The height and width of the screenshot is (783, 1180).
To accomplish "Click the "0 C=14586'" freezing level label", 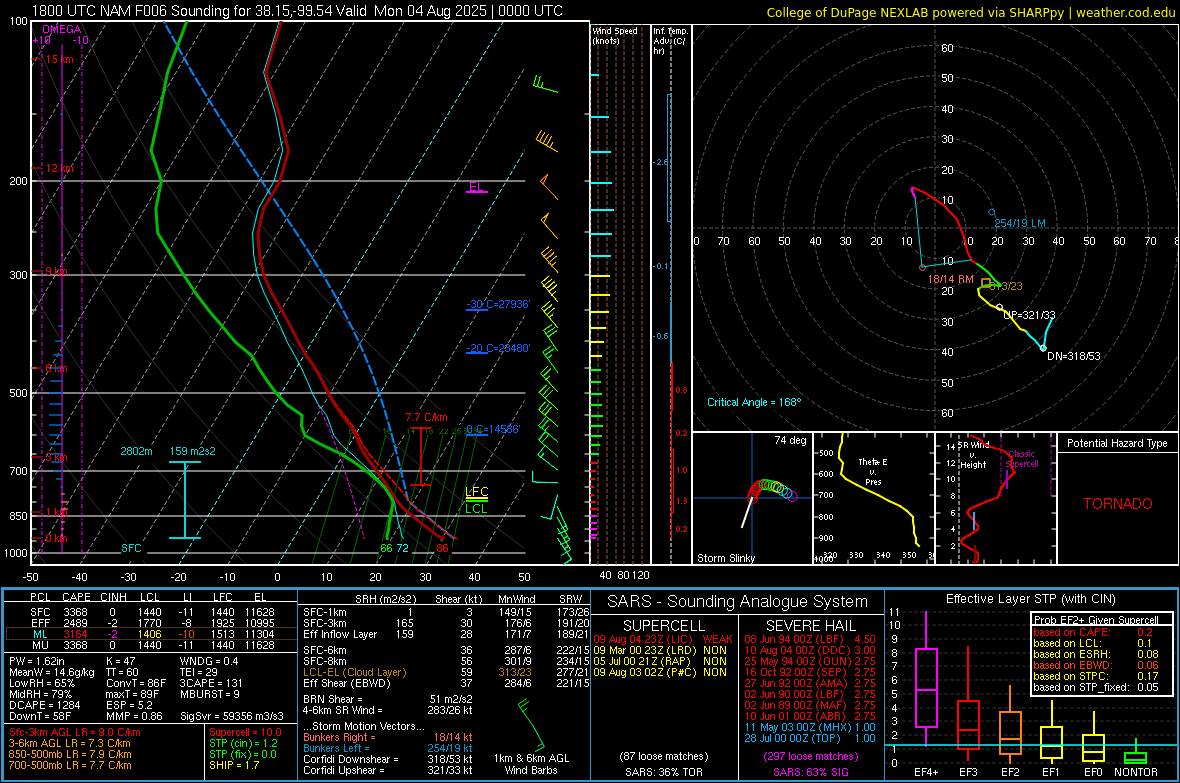I will (493, 429).
